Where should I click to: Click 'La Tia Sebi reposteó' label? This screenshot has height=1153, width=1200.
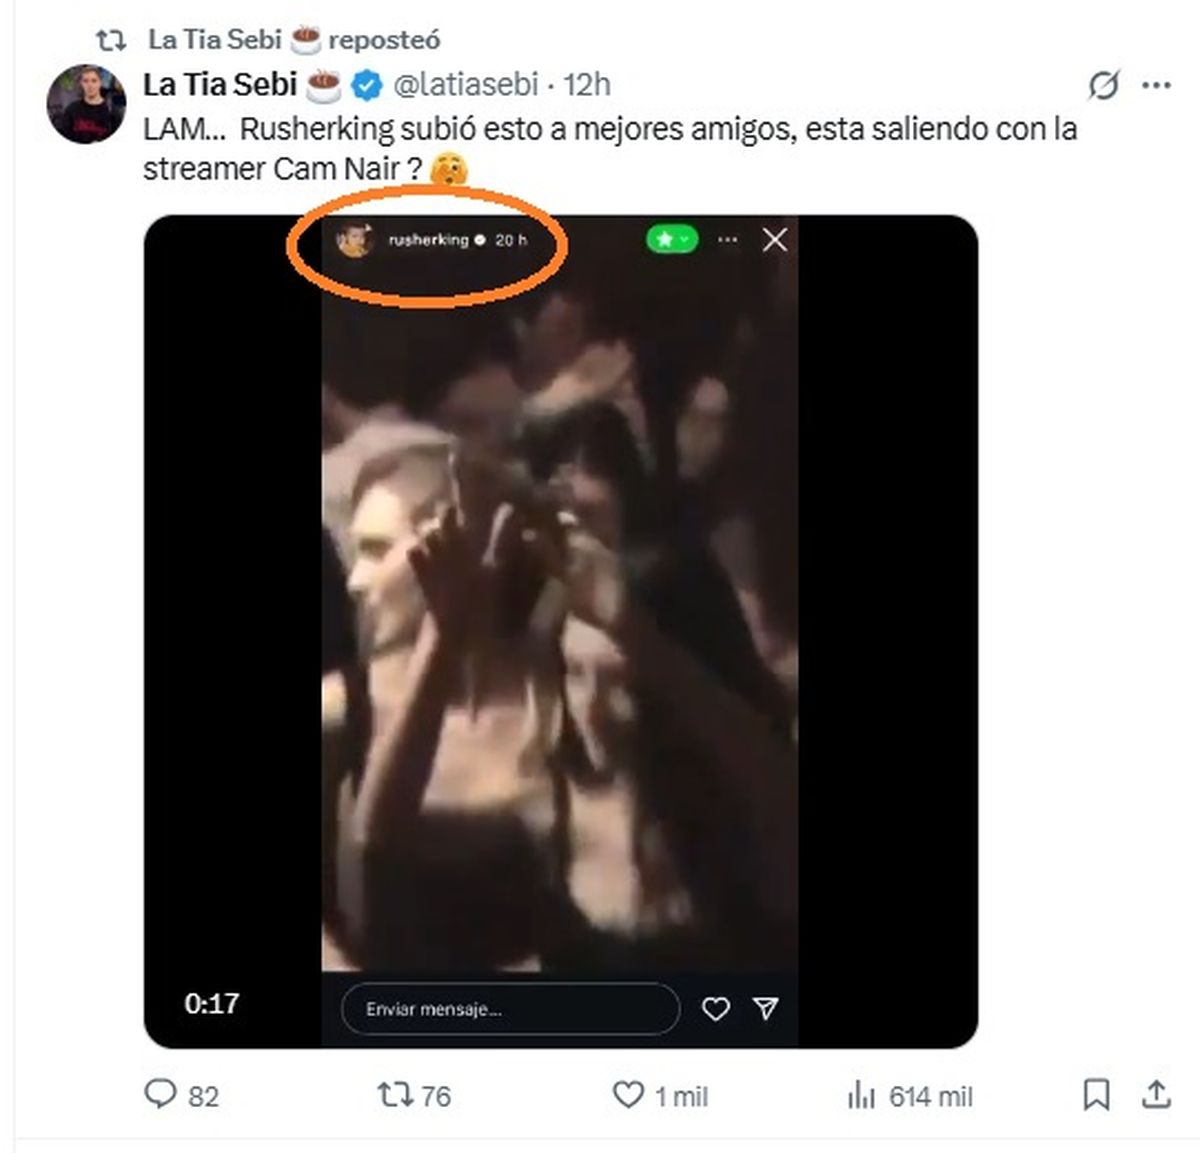click(293, 40)
